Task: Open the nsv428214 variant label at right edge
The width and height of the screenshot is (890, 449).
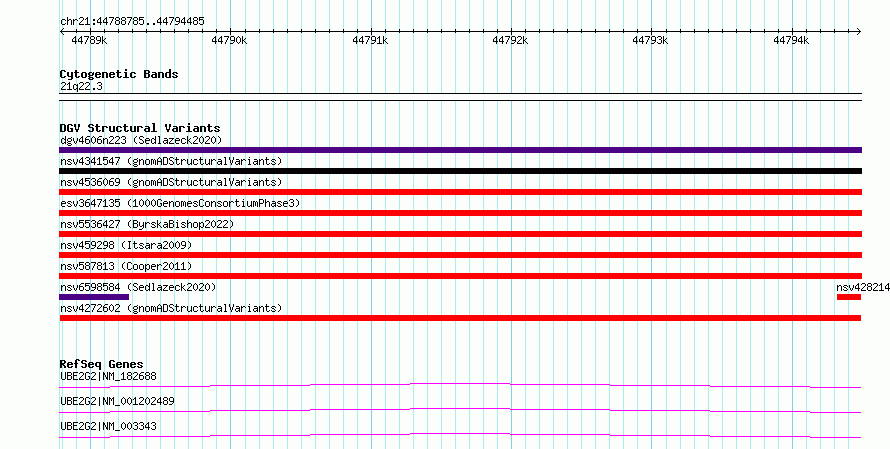Action: tap(863, 287)
